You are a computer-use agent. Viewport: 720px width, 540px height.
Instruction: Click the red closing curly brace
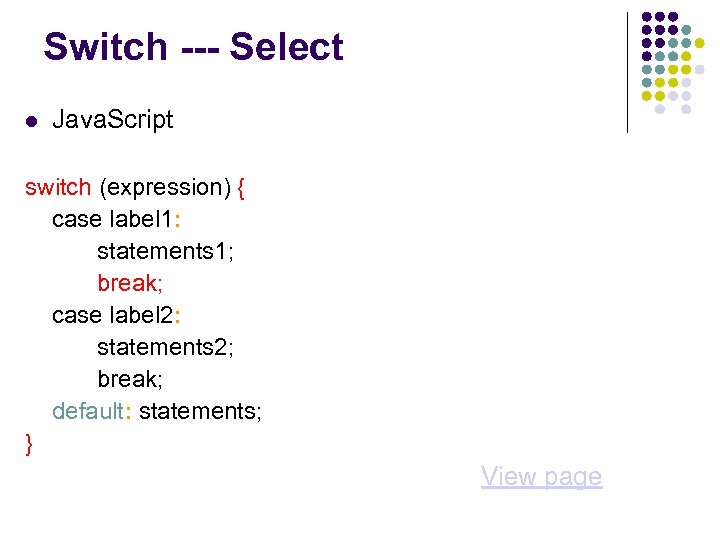click(29, 443)
